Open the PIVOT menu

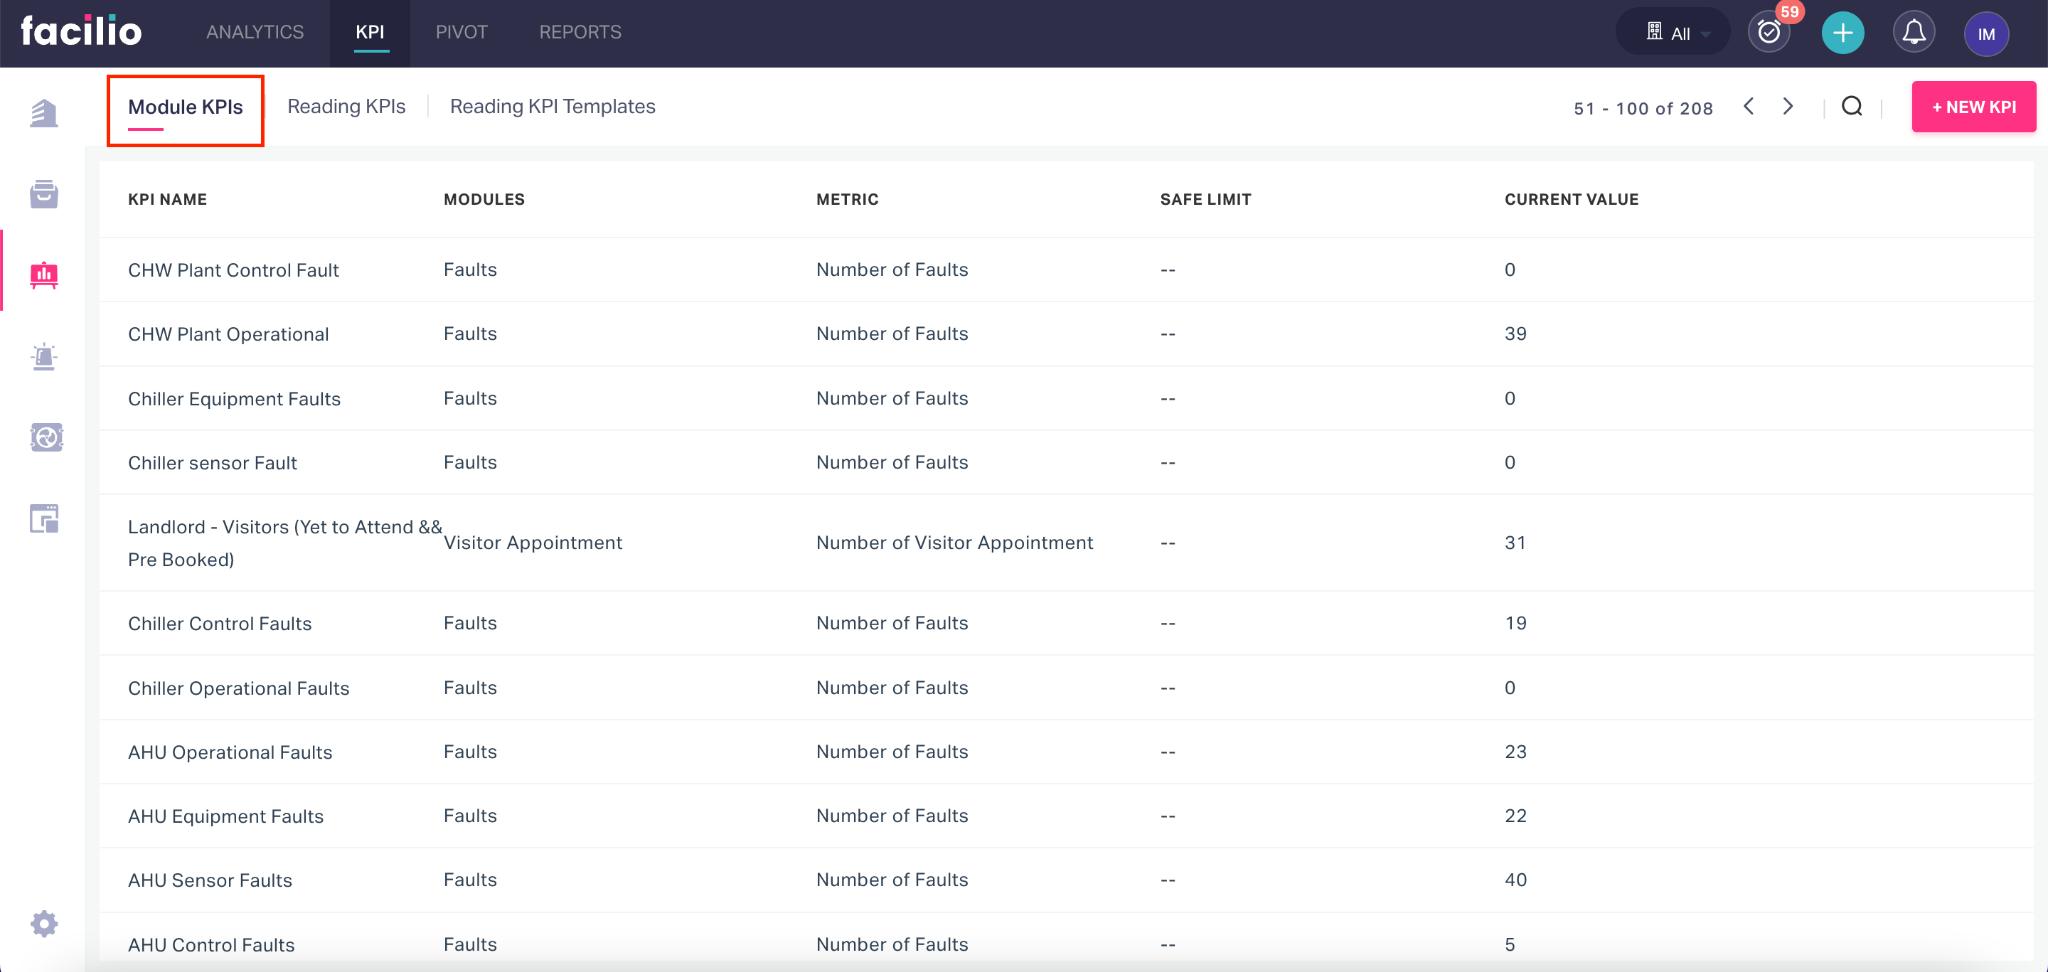click(461, 32)
